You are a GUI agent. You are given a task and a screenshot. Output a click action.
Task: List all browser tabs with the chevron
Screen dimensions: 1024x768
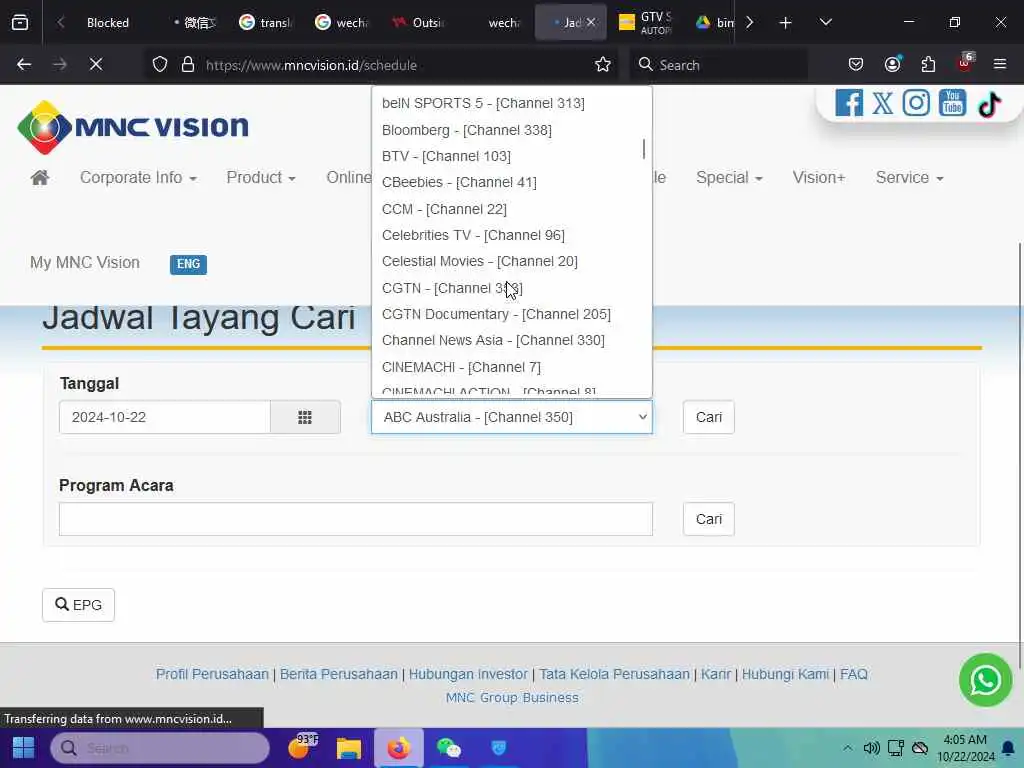click(x=825, y=22)
